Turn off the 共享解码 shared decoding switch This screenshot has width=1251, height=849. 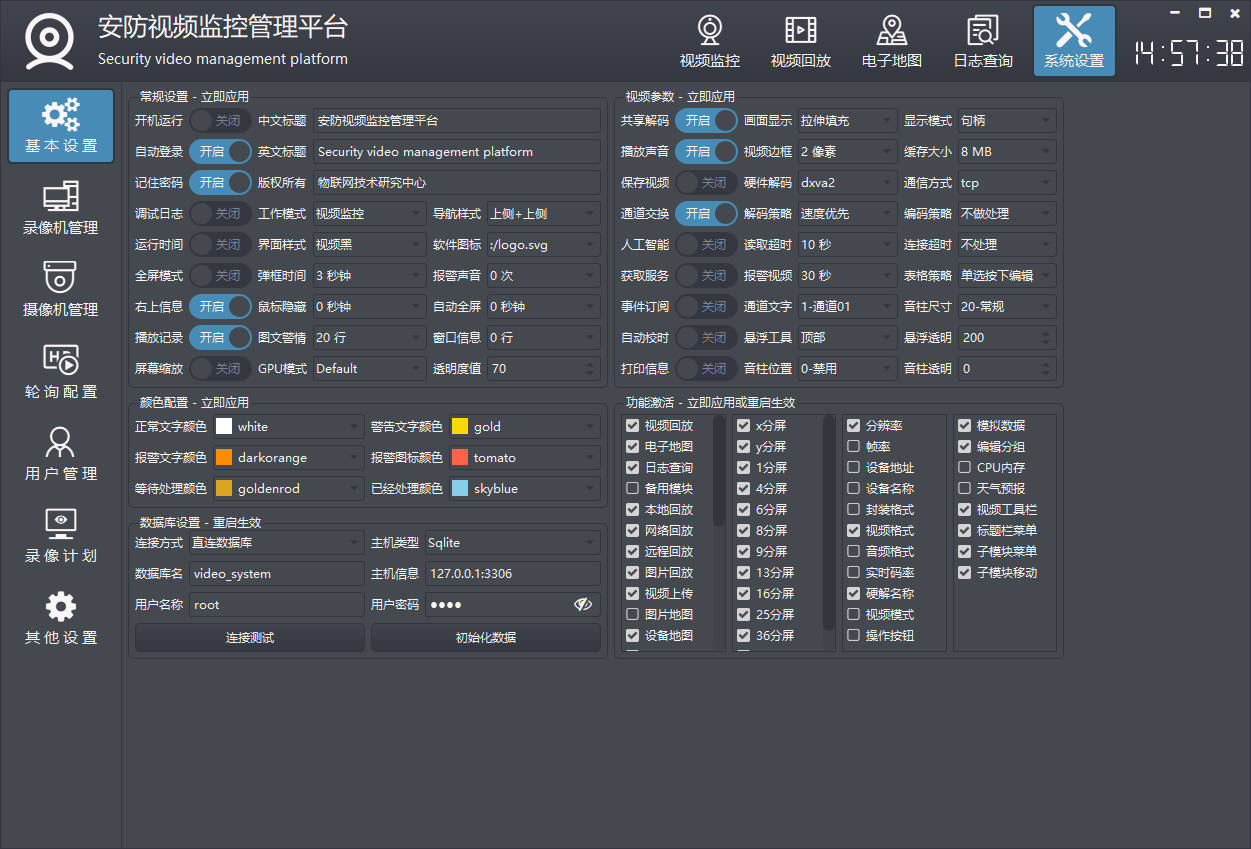(706, 121)
